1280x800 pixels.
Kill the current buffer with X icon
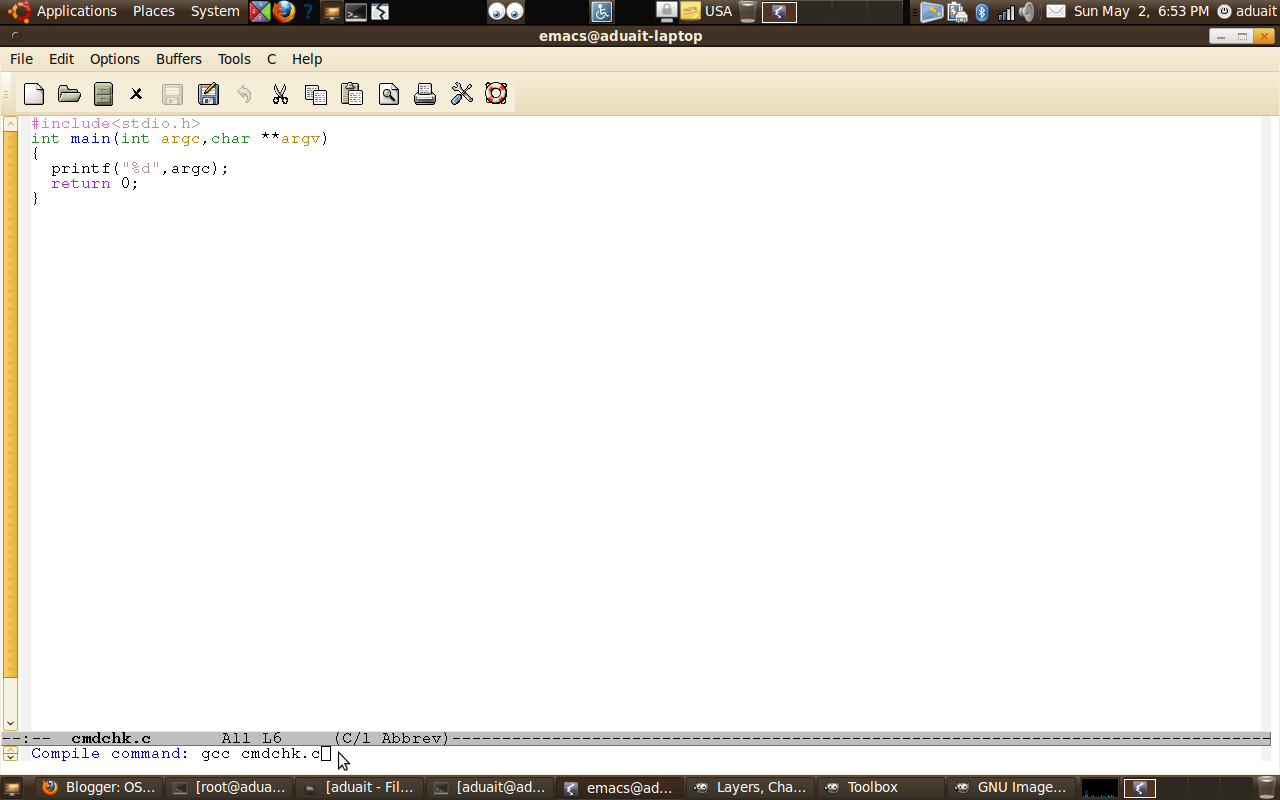tap(137, 94)
